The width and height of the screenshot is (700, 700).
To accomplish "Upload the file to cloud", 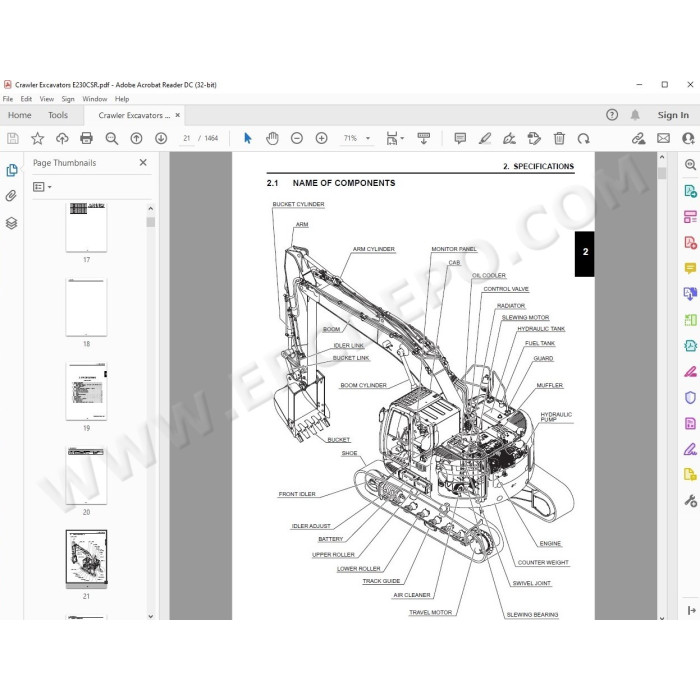I will click(62, 138).
